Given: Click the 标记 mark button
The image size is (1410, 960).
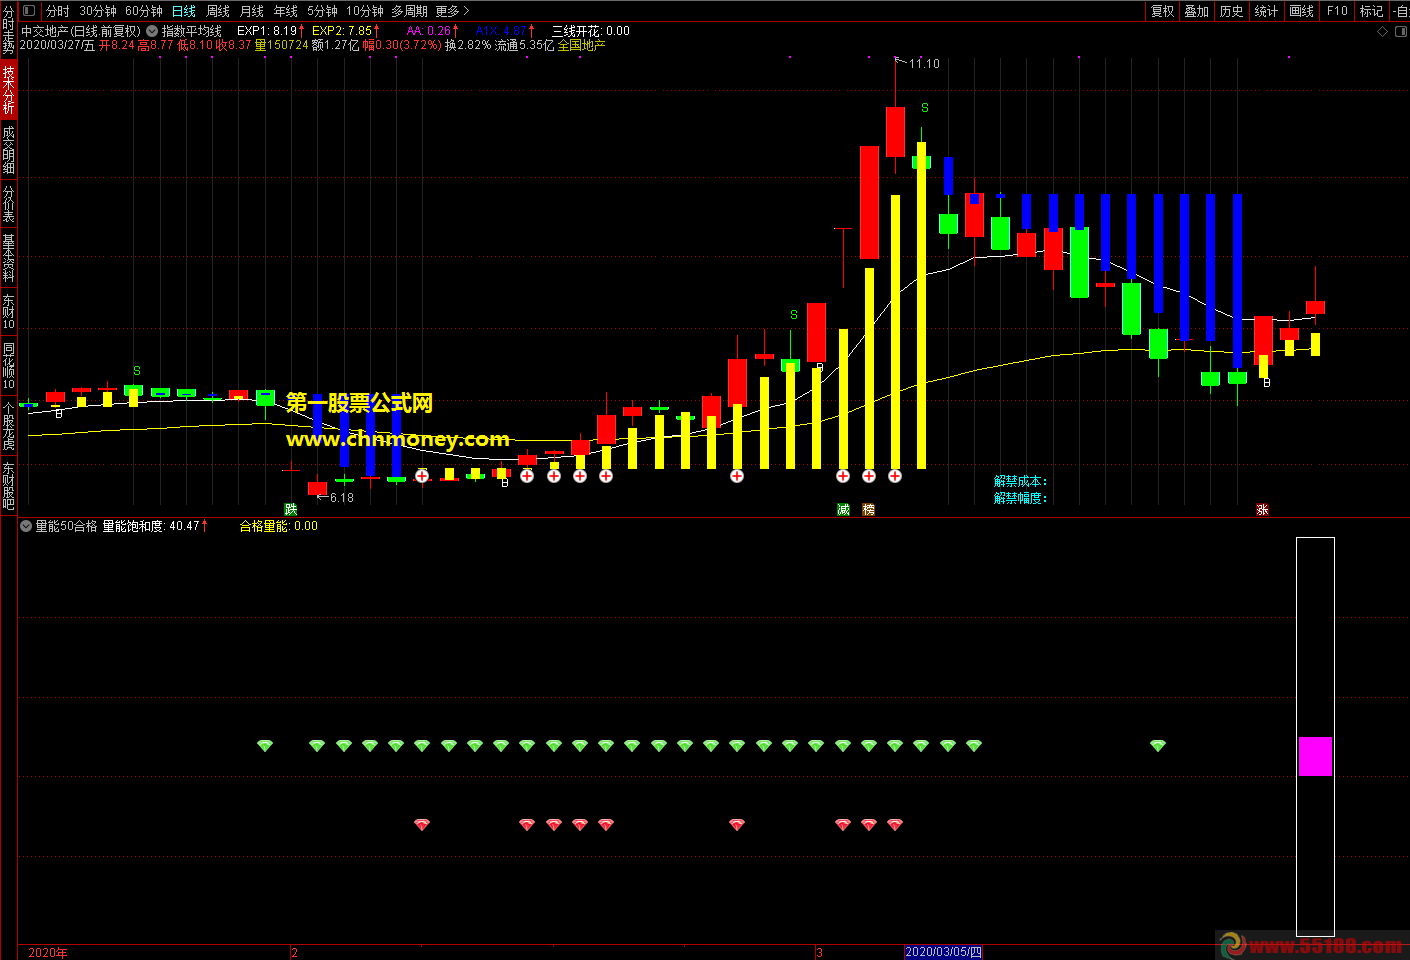Looking at the screenshot, I should pyautogui.click(x=1371, y=11).
